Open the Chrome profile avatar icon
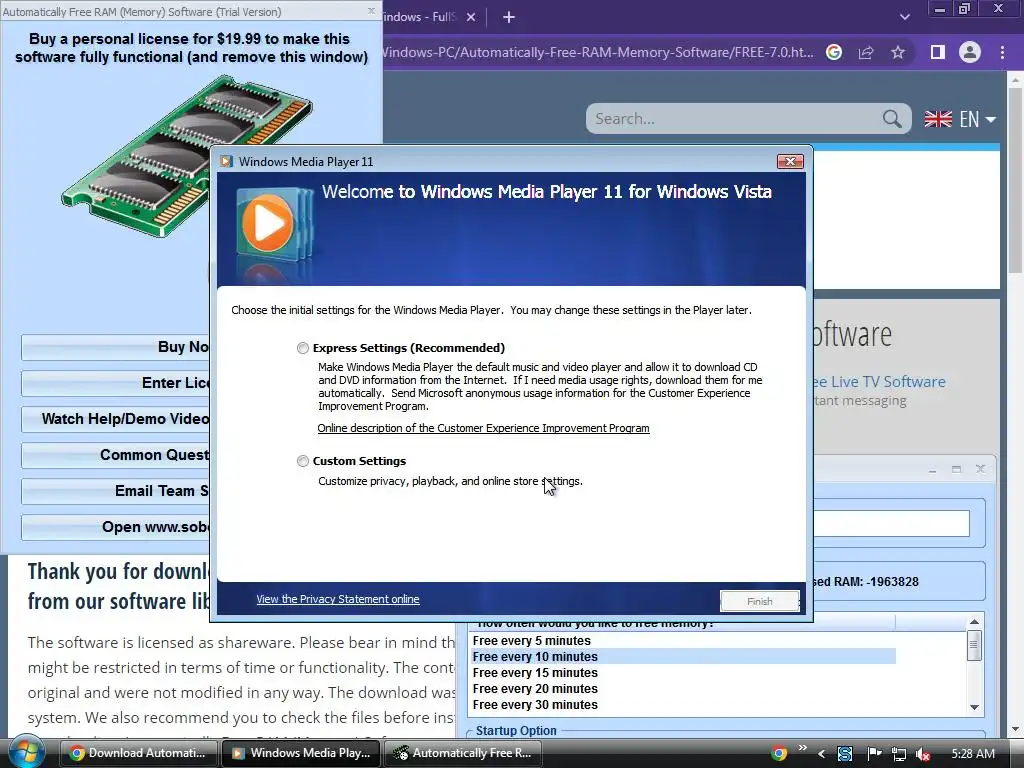Screen dimensions: 1024x768 [x=970, y=52]
